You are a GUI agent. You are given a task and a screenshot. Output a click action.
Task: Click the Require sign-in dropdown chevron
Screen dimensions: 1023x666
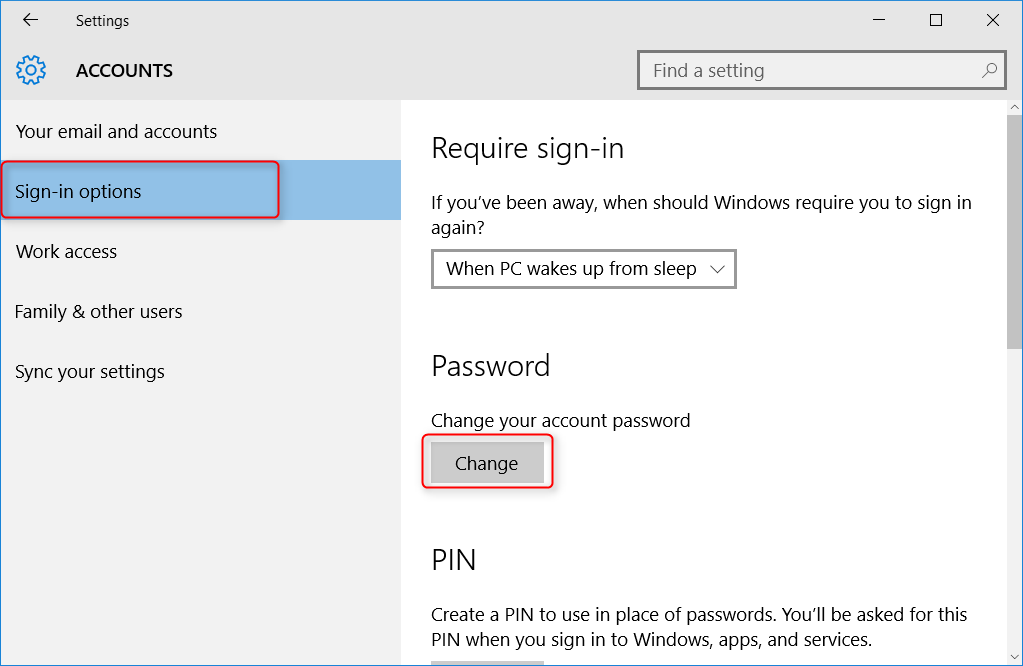click(x=716, y=269)
